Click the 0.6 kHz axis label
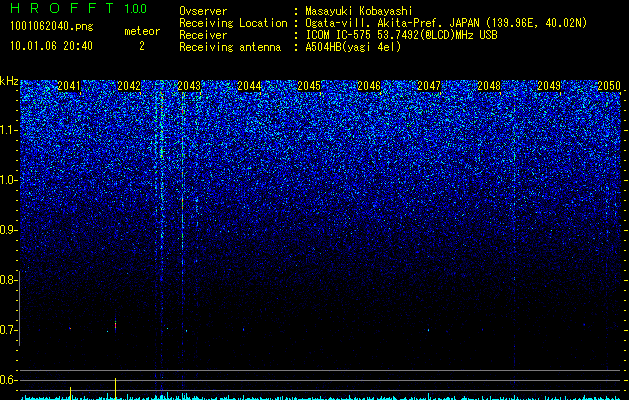Viewport: 629px width, 400px height. pos(7,380)
